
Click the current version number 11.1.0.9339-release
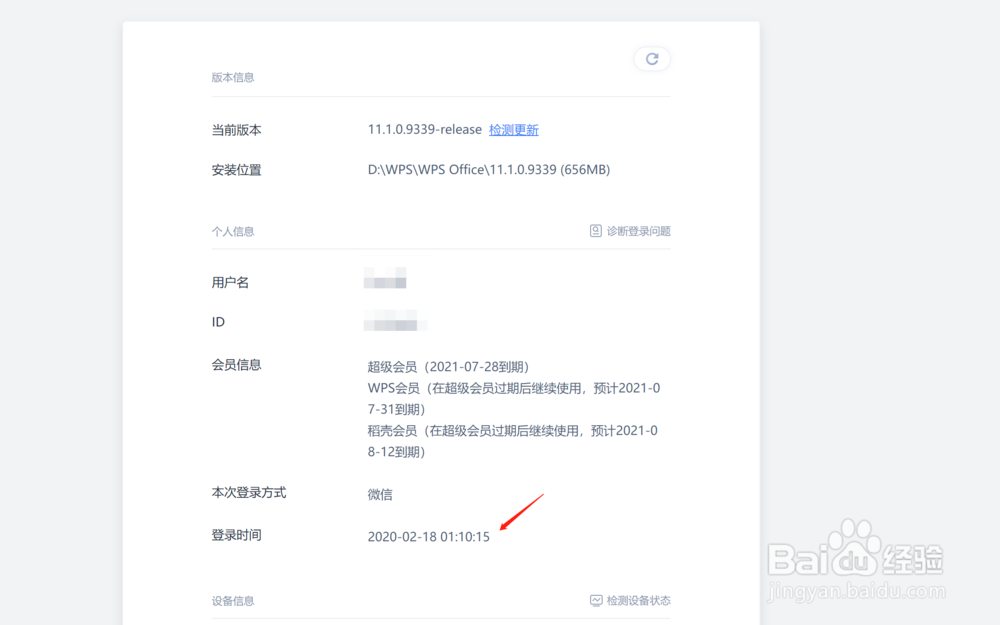(x=422, y=129)
